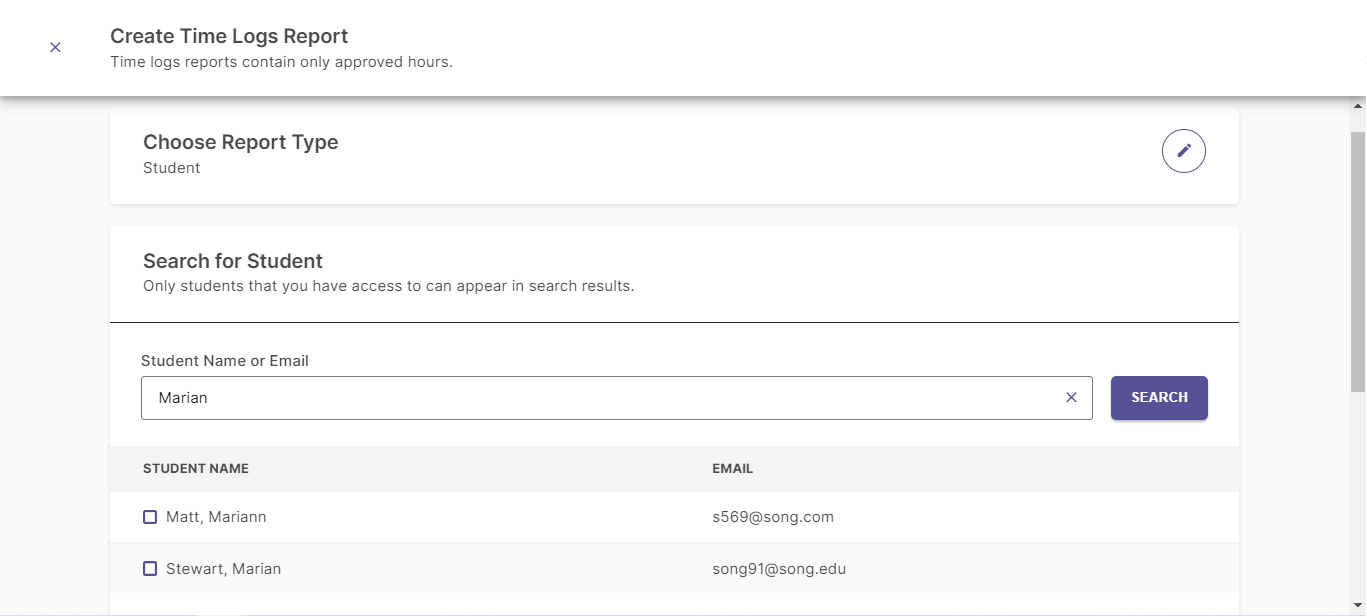Focus the Student Name or Email field
1367x616 pixels.
600,398
